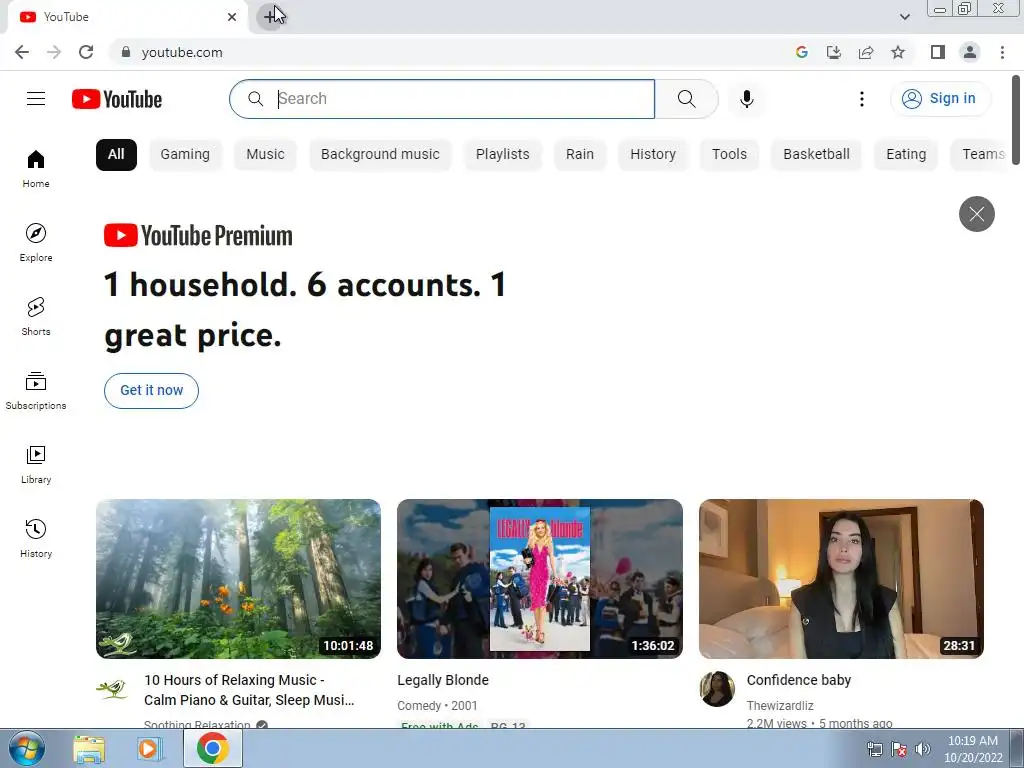Close the YouTube tab
Image resolution: width=1024 pixels, height=768 pixels.
pos(232,17)
